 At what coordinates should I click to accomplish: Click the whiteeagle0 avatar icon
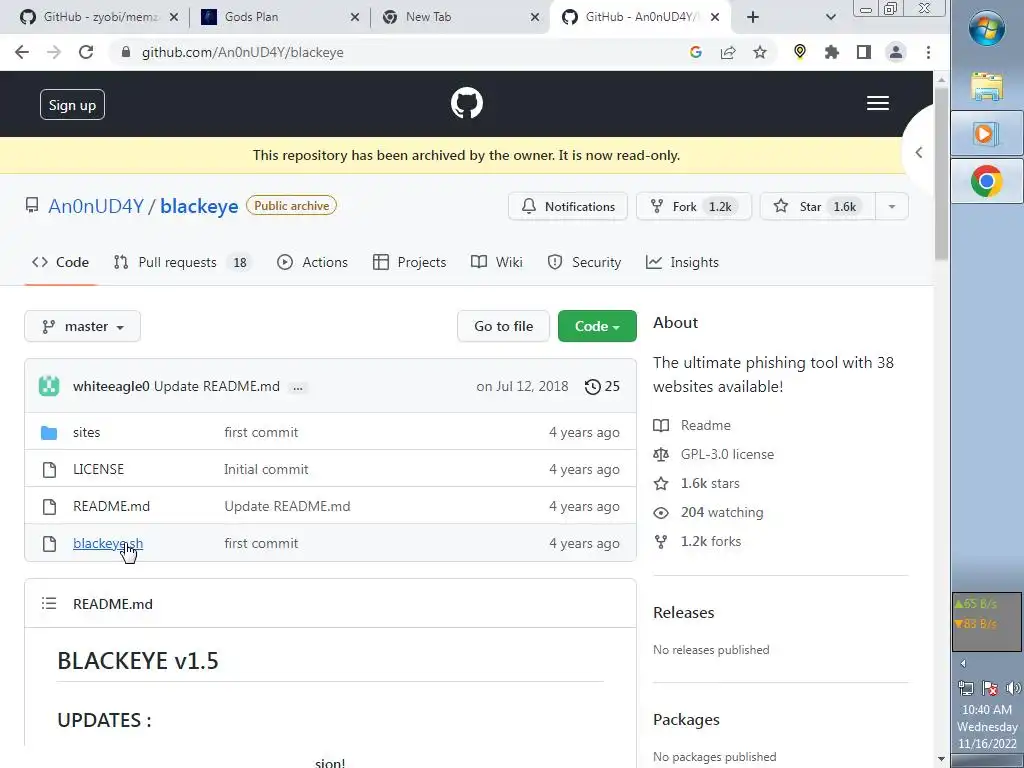49,386
